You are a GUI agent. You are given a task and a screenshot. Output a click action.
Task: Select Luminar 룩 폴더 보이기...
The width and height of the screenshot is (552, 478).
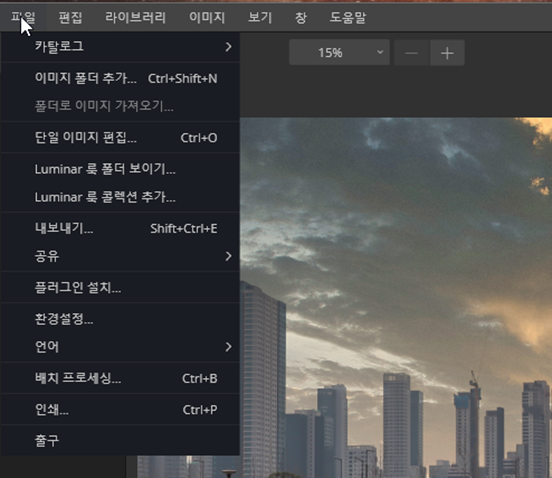[x=120, y=169]
